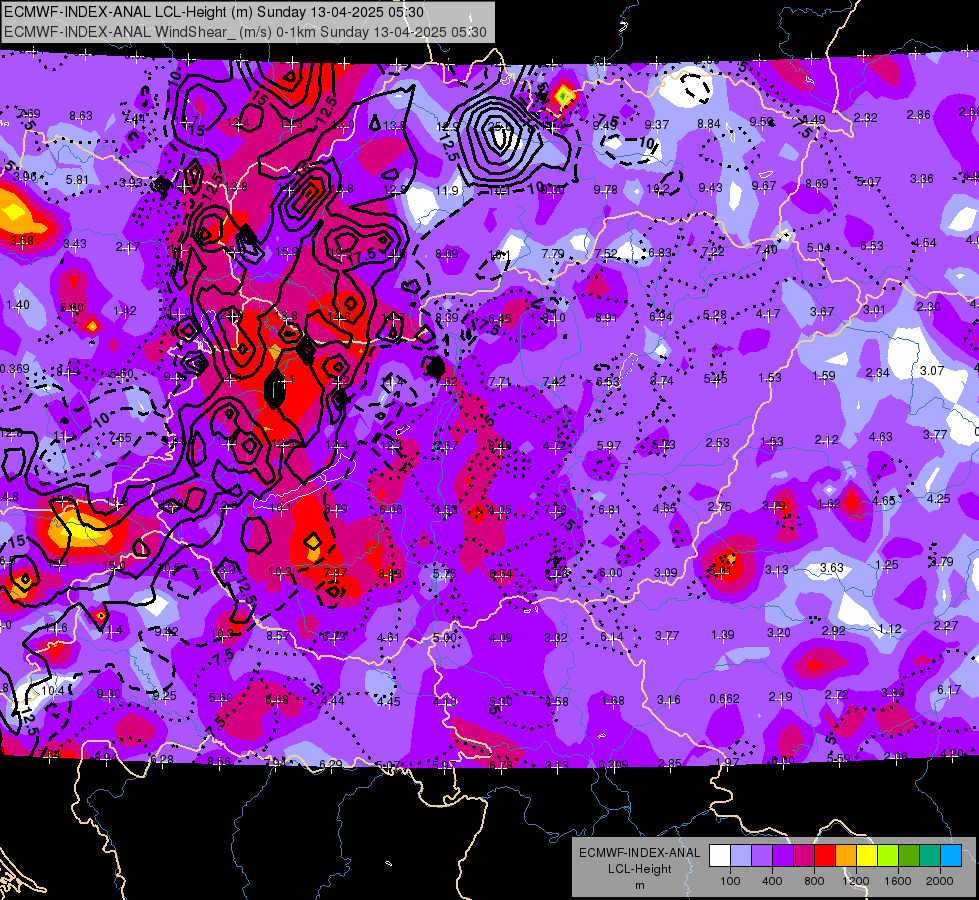Click the legend tick label '100'
979x900 pixels.
tap(730, 881)
